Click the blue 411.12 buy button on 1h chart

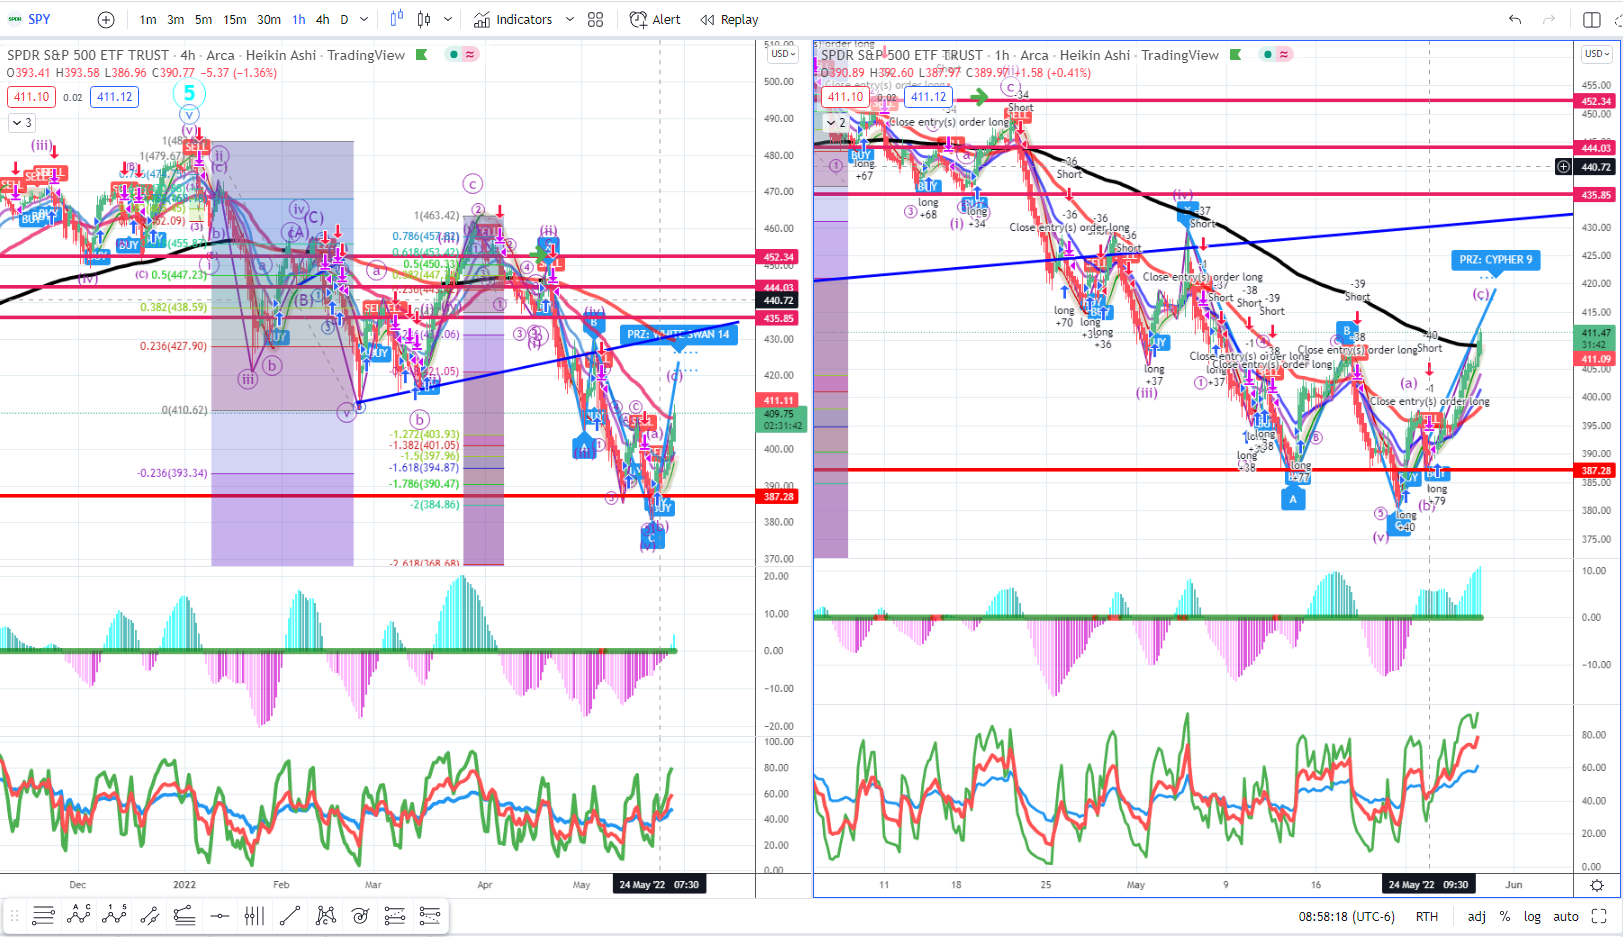point(929,97)
